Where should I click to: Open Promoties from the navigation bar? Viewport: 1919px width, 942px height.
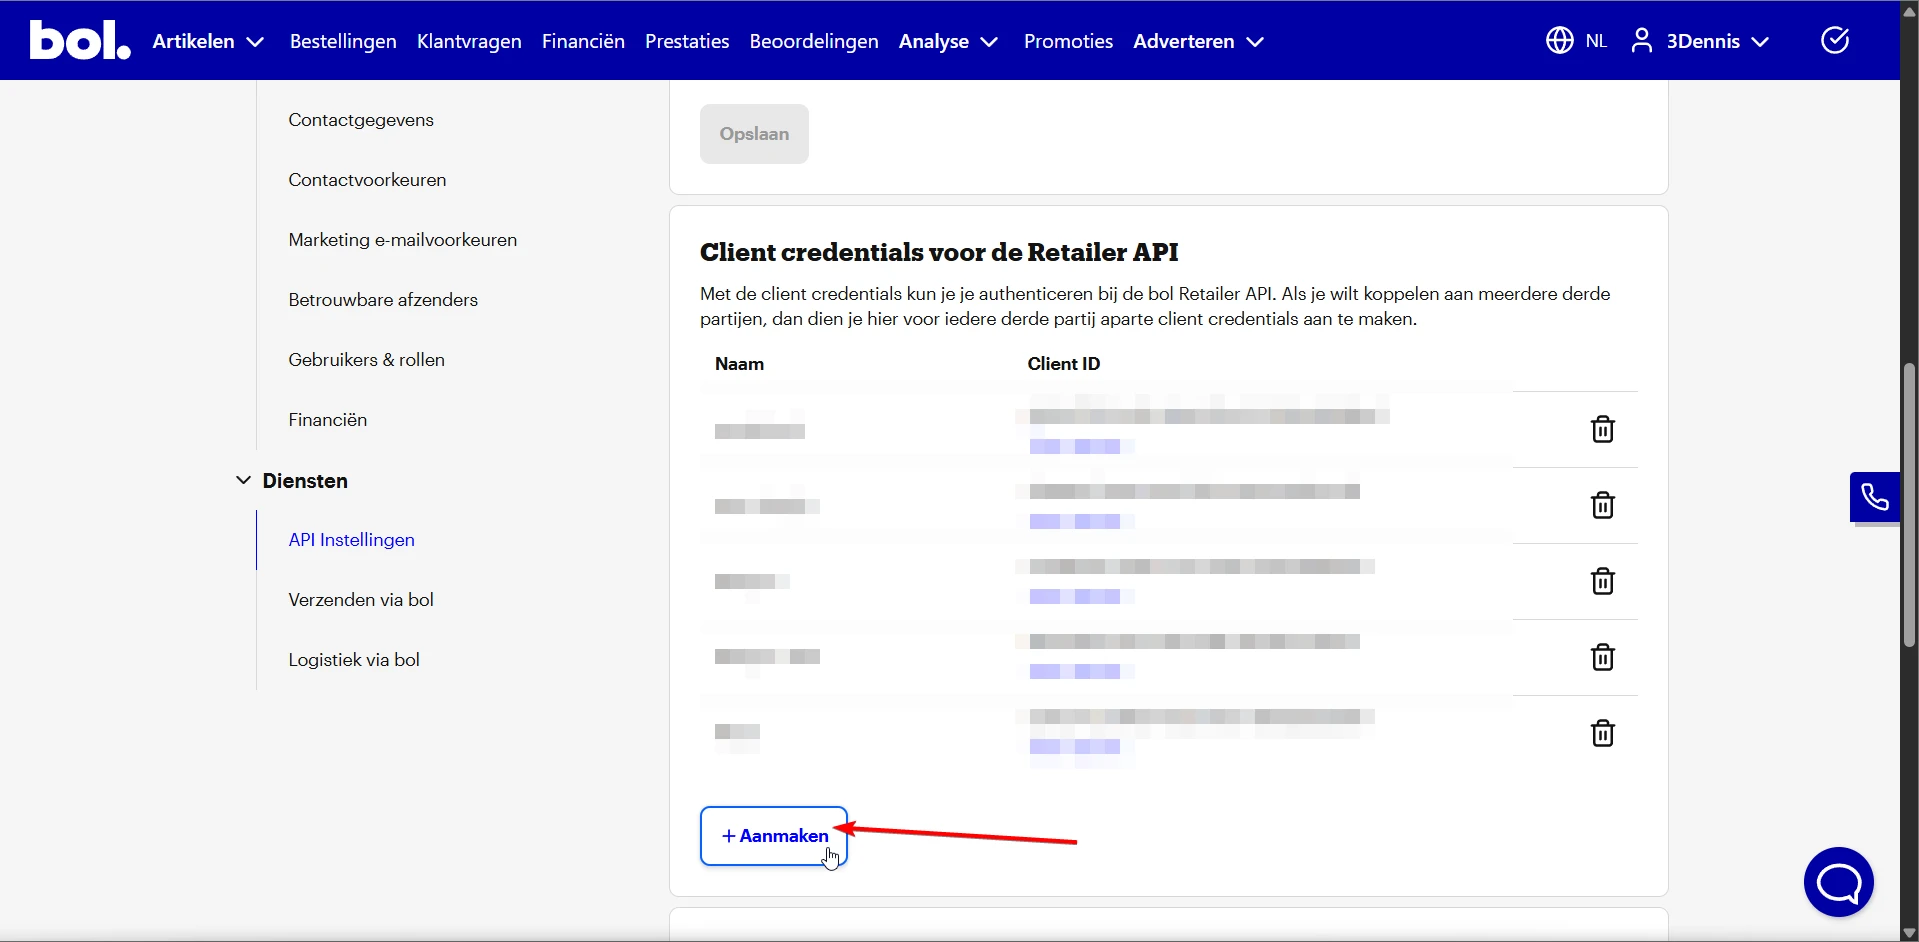[1068, 41]
